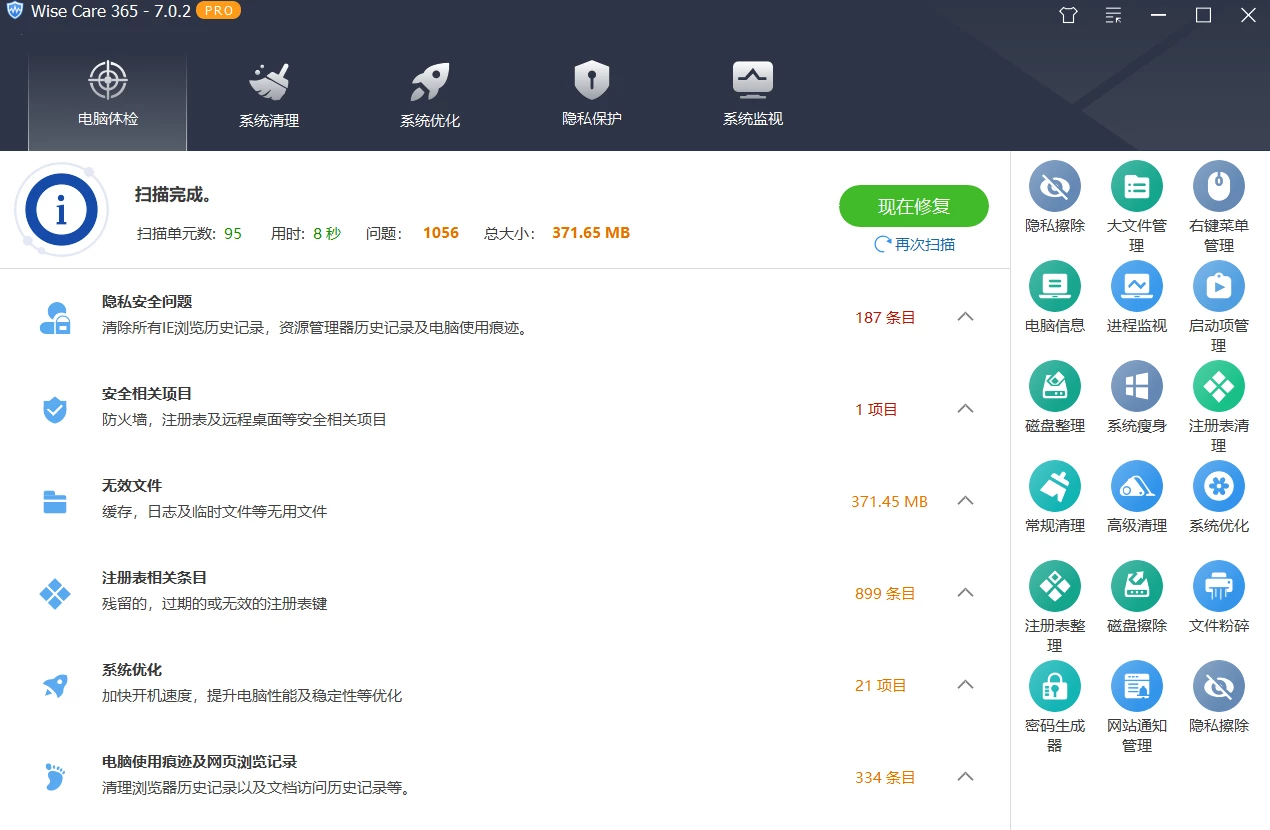Click the 再次扫描 link
Screen dimensions: 1270x830
tap(914, 244)
